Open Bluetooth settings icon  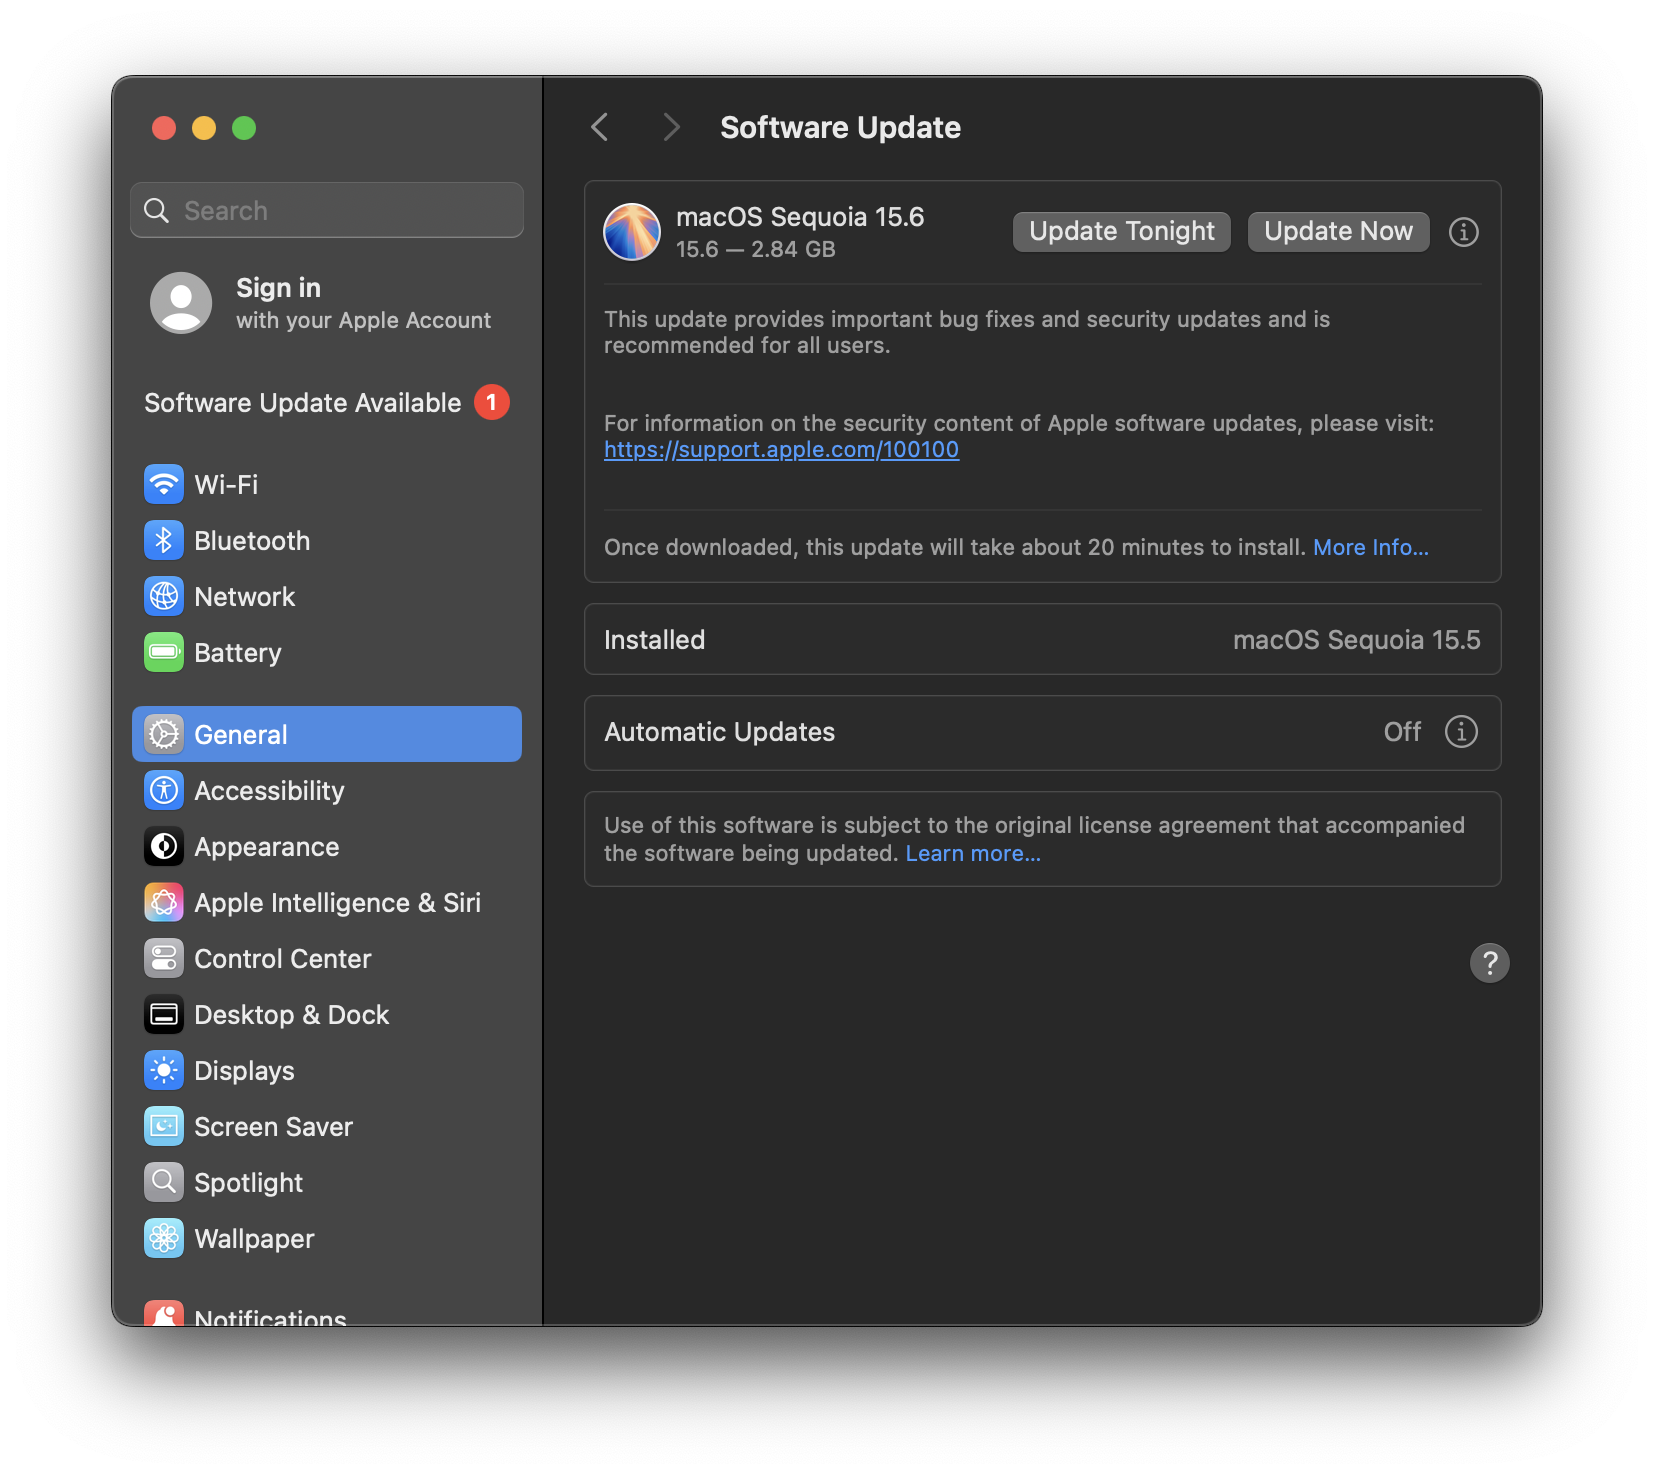point(164,541)
